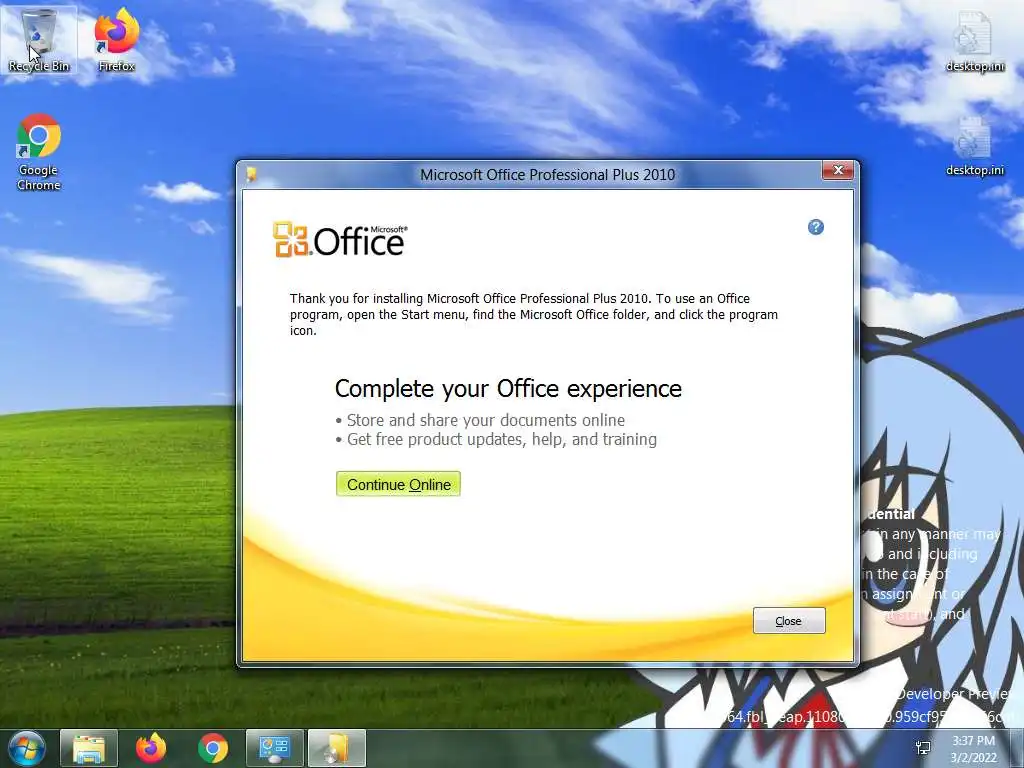
Task: Open Windows Explorer from the taskbar
Action: pyautogui.click(x=89, y=749)
